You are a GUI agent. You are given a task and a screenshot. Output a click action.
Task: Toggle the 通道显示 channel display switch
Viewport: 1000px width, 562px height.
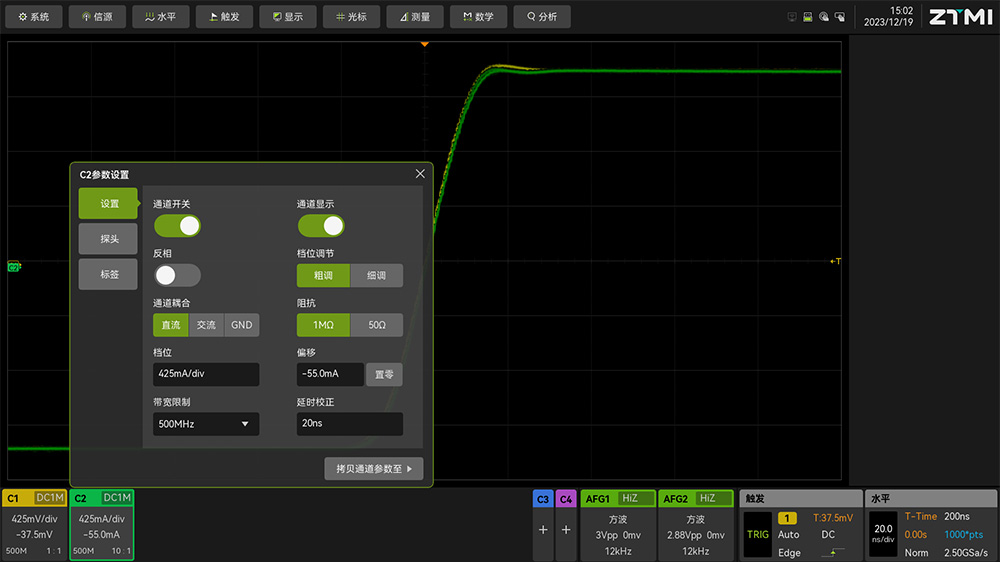point(321,226)
